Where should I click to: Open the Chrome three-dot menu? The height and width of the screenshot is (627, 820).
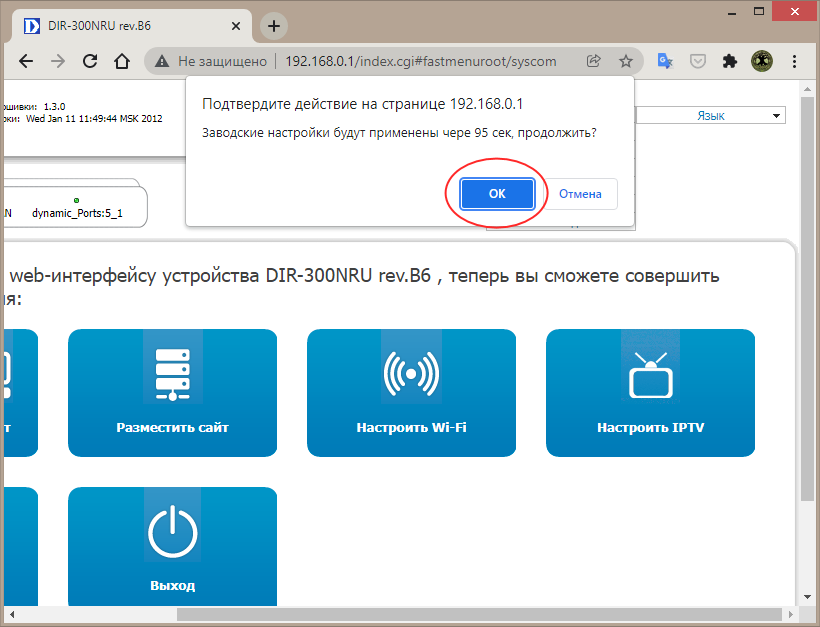coord(794,61)
